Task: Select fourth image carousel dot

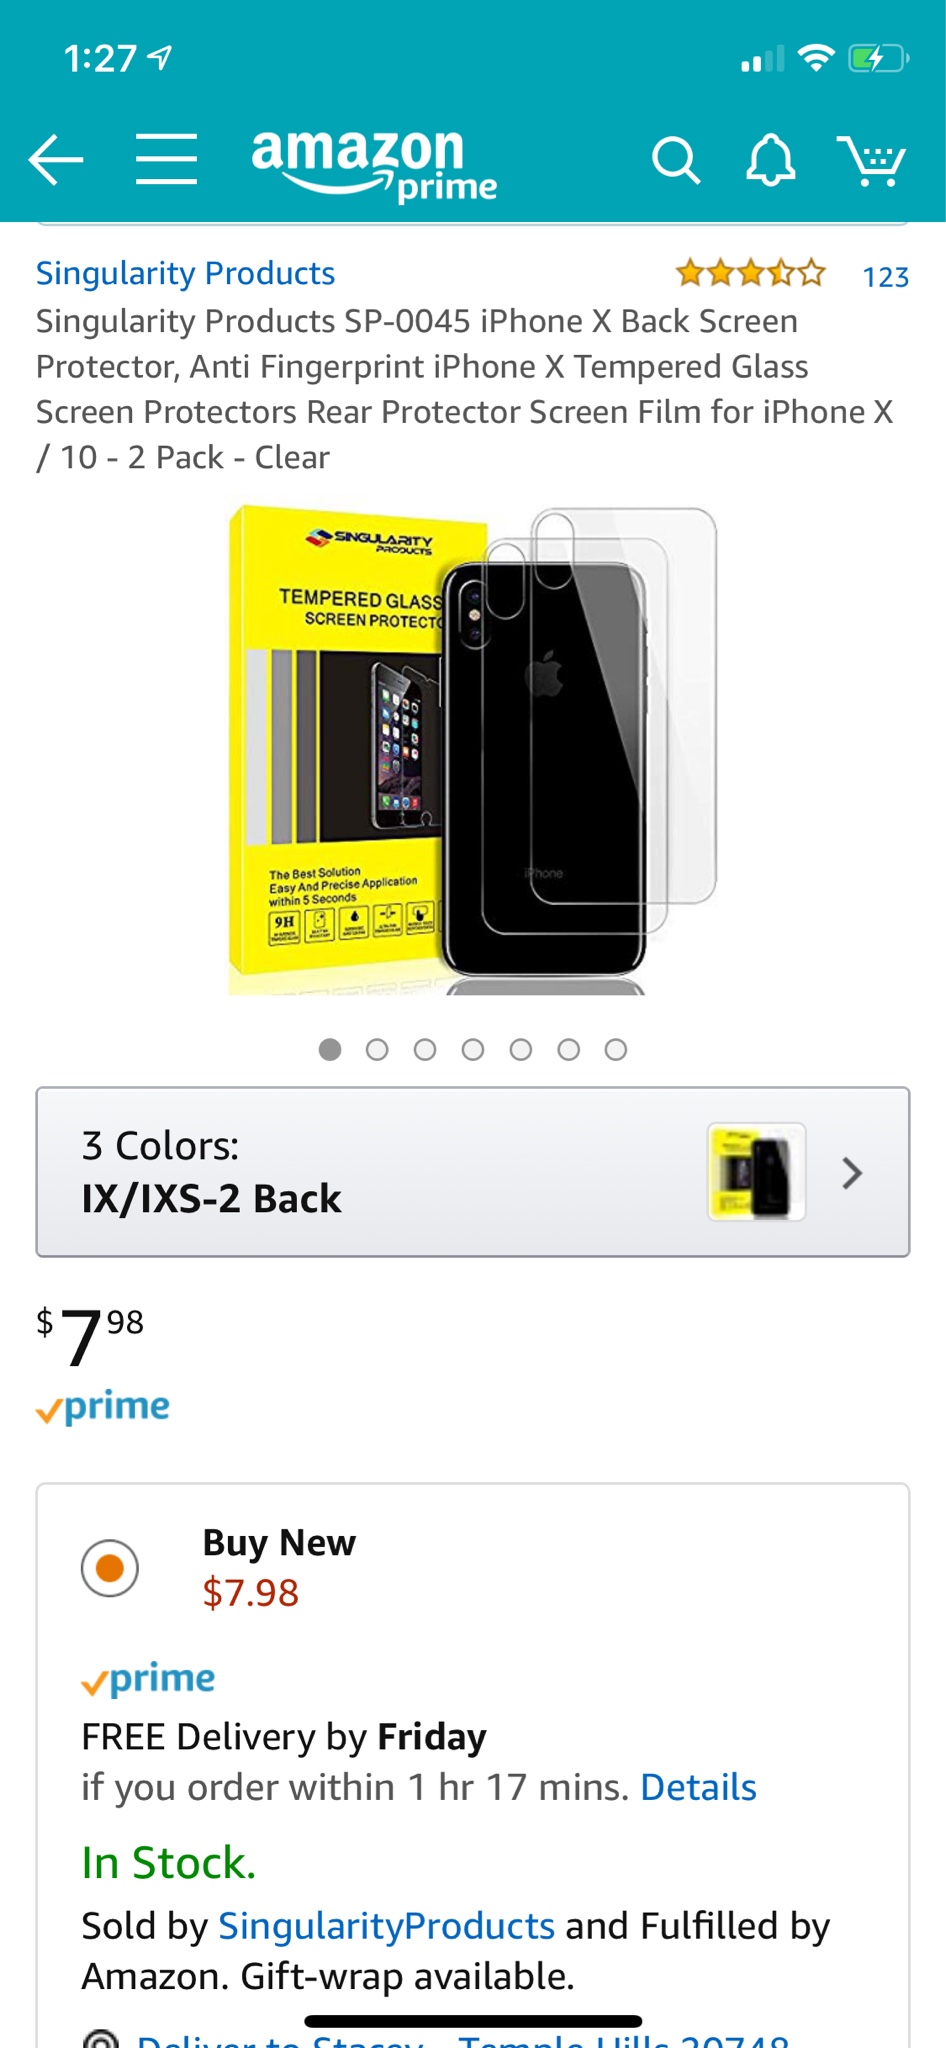Action: coord(473,1049)
